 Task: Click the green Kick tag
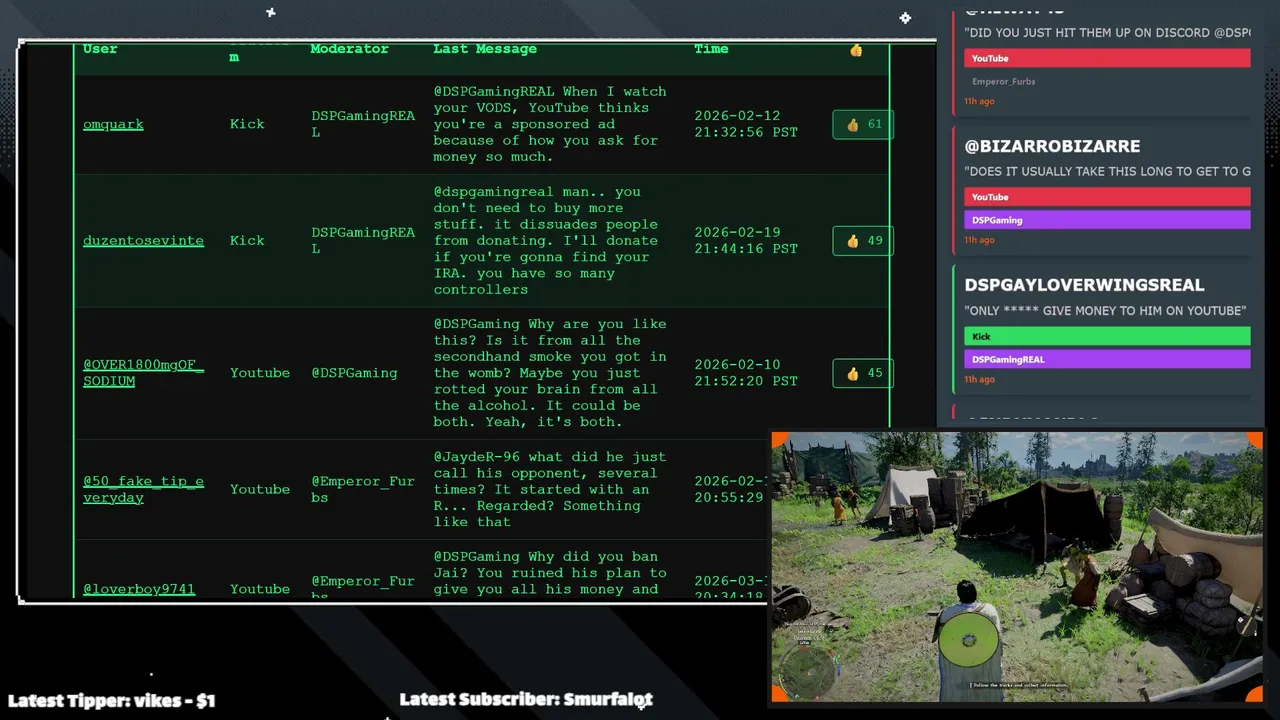[1107, 336]
